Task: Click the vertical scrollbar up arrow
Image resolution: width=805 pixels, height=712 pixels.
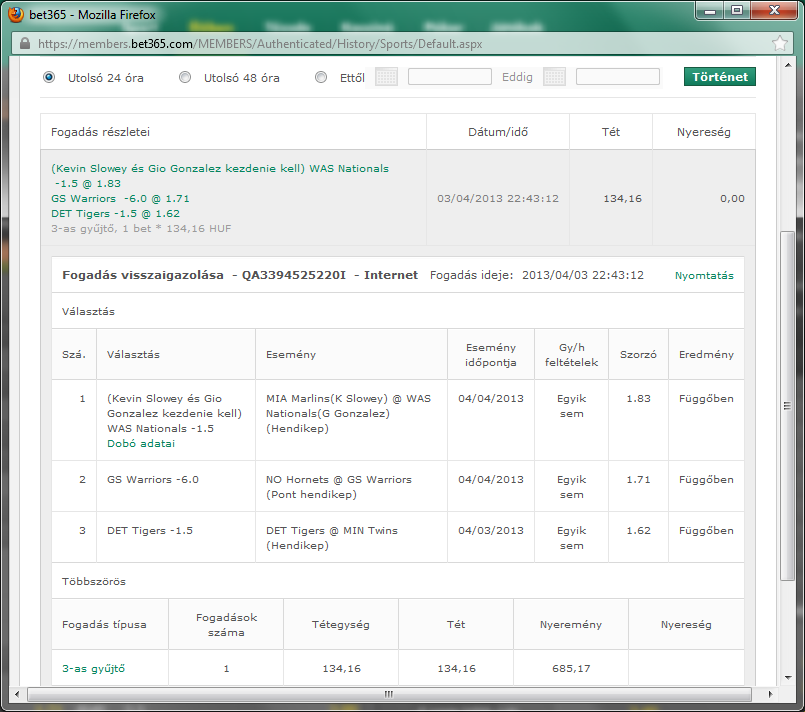Action: pos(788,65)
